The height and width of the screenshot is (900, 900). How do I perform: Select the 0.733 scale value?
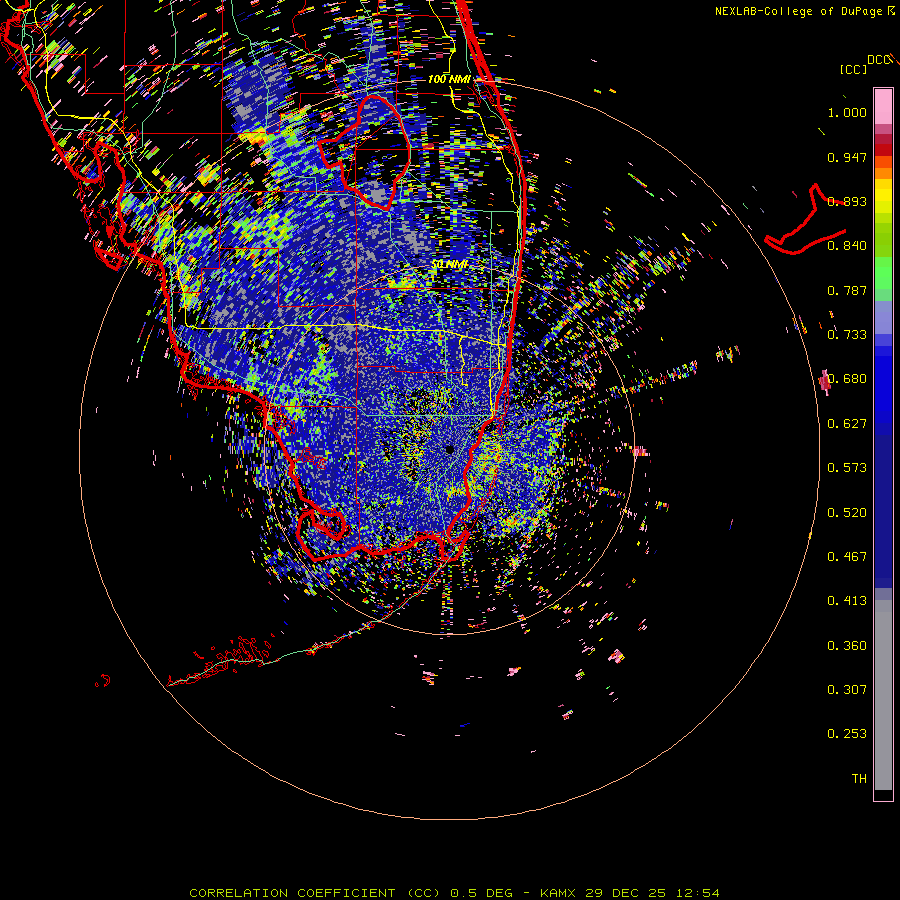click(x=847, y=335)
